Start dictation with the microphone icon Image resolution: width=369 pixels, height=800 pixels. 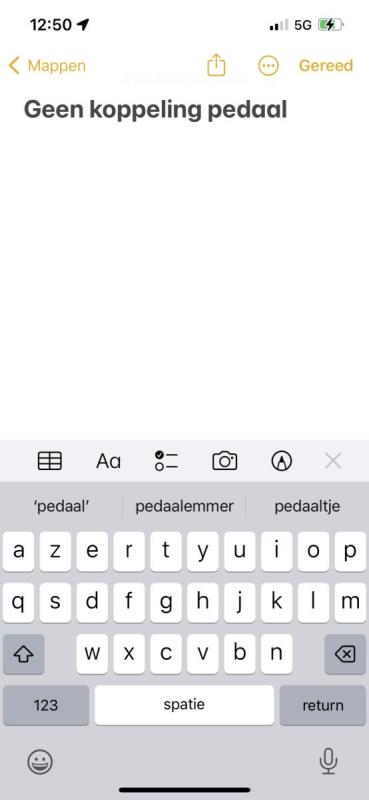328,762
